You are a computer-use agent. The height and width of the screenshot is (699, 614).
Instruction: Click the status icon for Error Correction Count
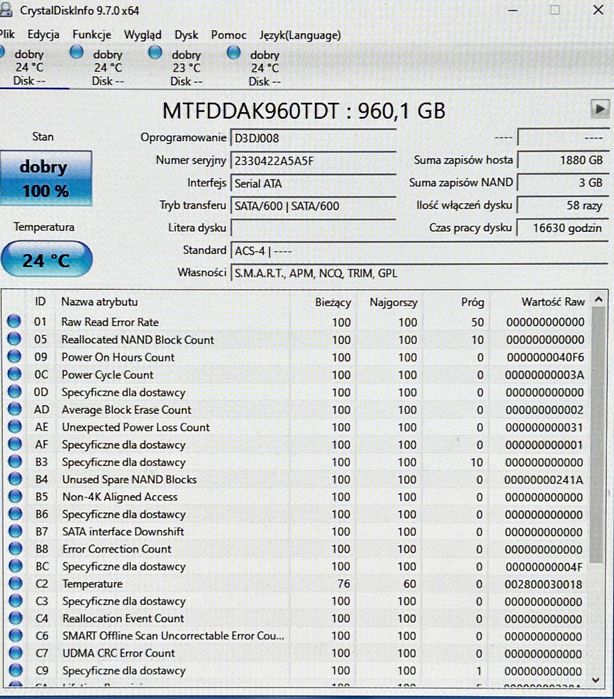tap(15, 548)
